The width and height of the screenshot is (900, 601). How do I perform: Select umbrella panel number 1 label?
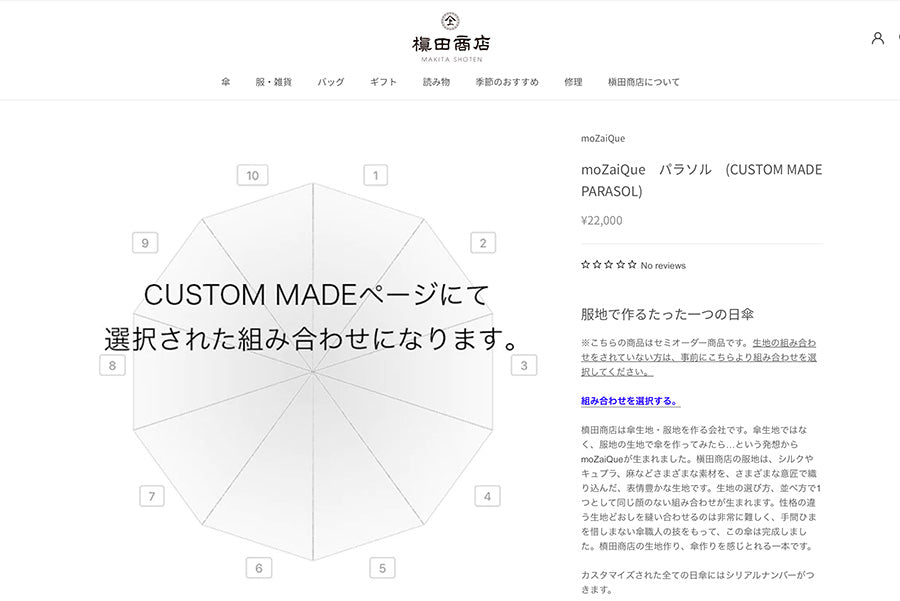[375, 176]
